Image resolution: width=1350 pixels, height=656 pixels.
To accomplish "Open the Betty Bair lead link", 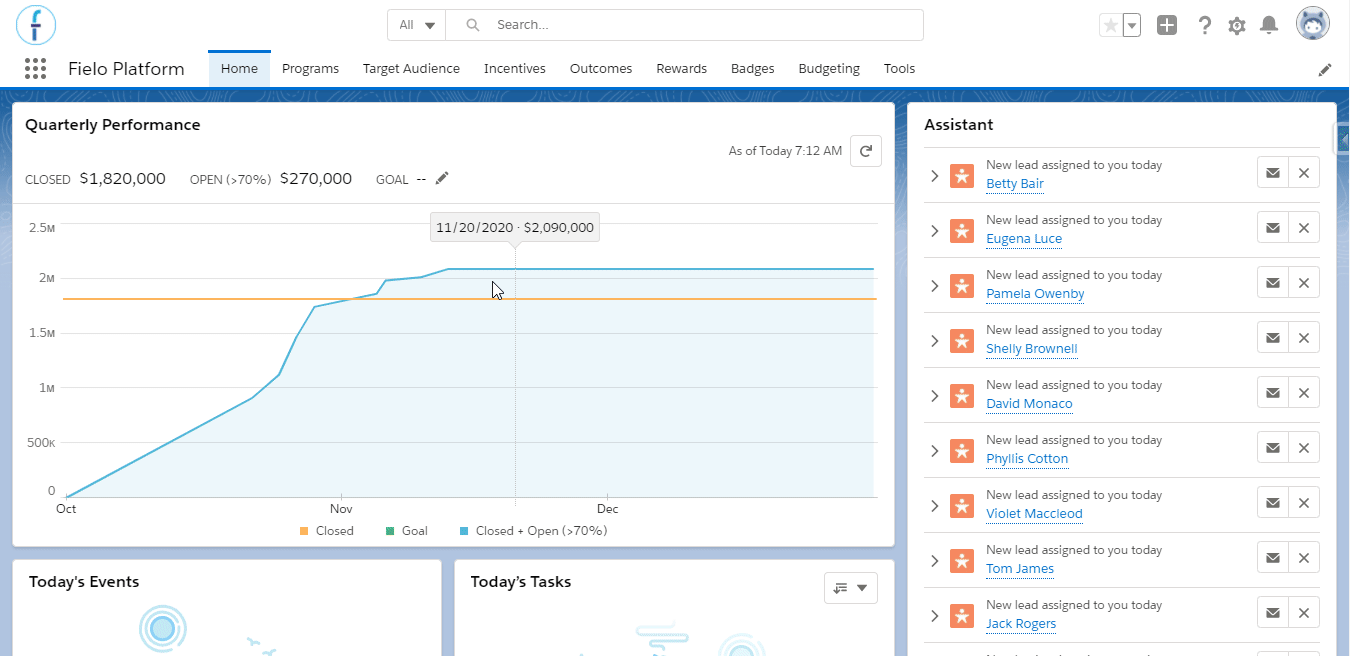I will click(x=1015, y=184).
